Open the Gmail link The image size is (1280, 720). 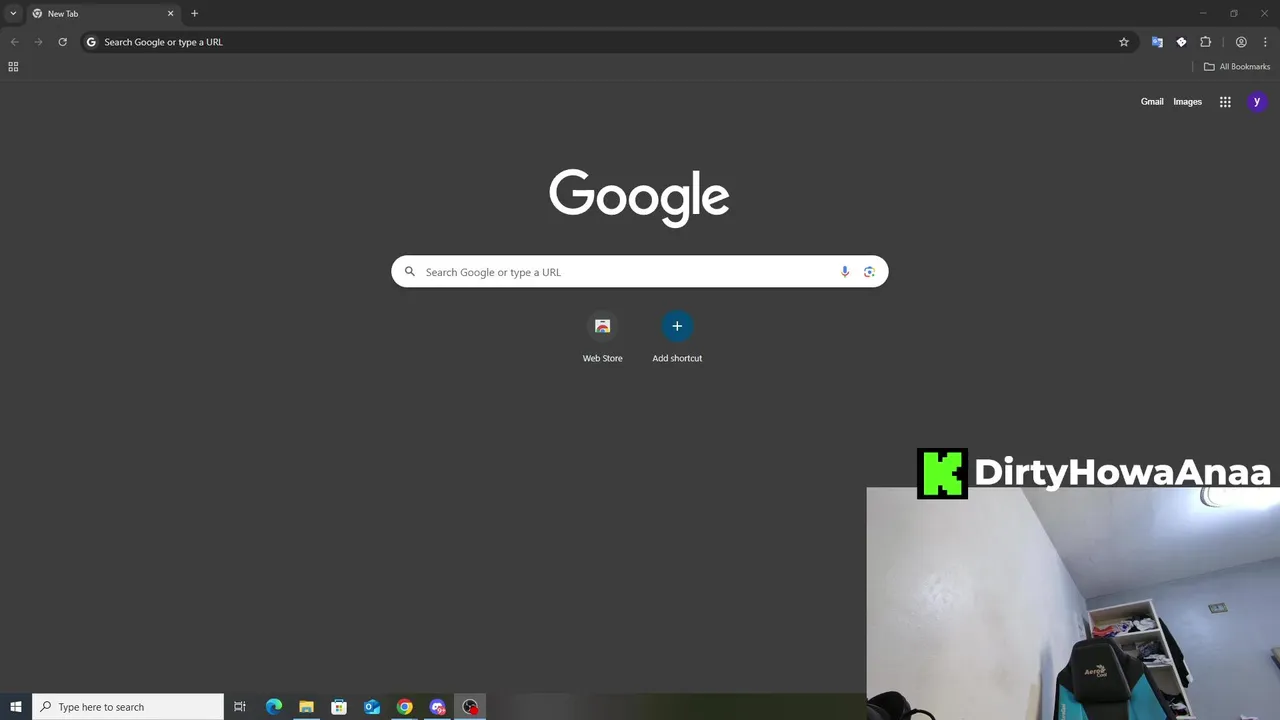[1152, 101]
